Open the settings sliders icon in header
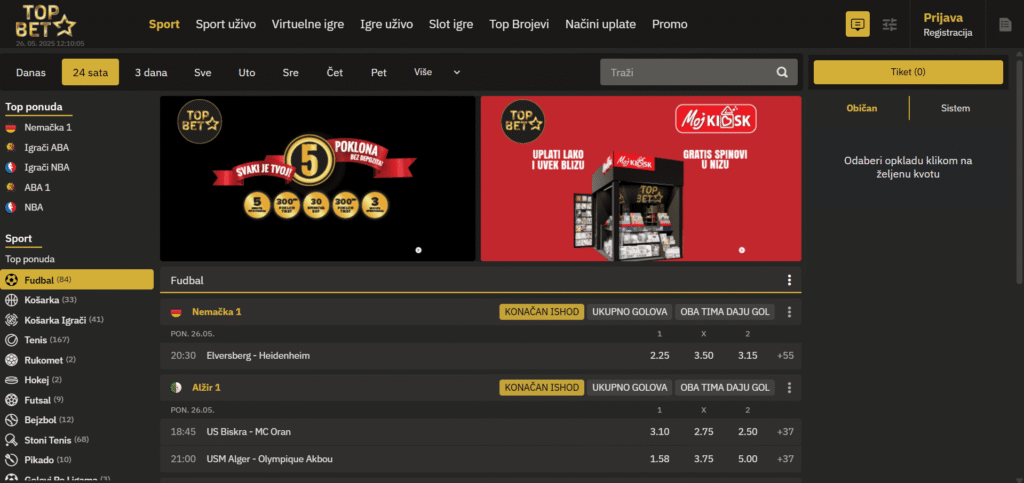Screen dimensions: 1024x483 click(890, 24)
